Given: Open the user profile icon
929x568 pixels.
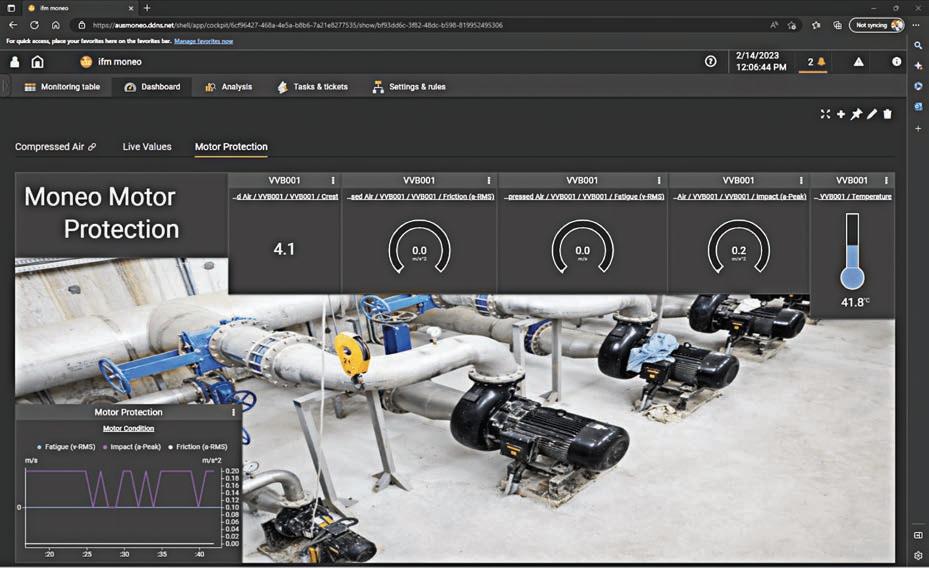Looking at the screenshot, I should [15, 62].
